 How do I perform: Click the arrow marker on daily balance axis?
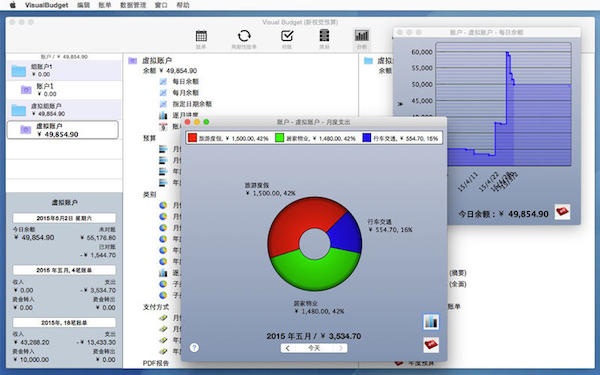coord(400,104)
